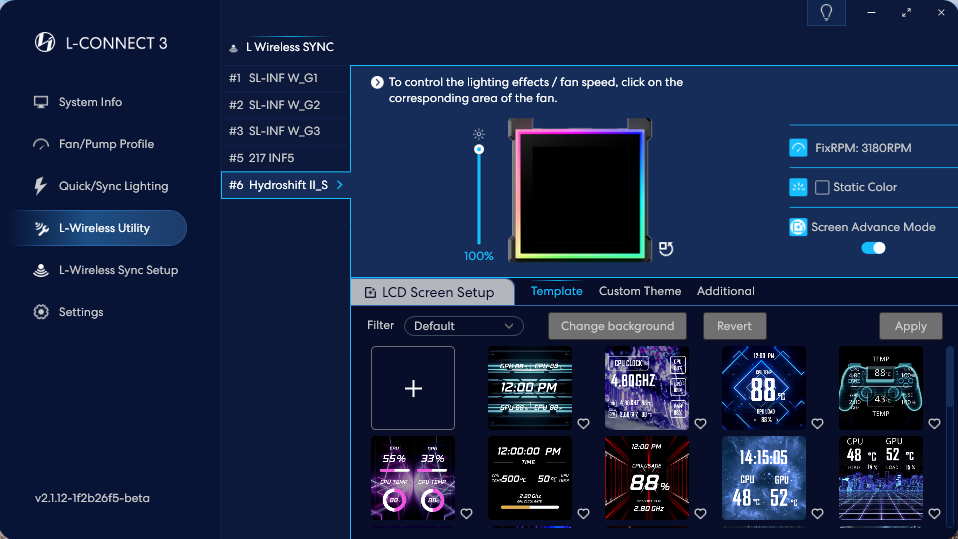This screenshot has height=539, width=958.
Task: Click the add new template plus tile
Action: point(413,388)
